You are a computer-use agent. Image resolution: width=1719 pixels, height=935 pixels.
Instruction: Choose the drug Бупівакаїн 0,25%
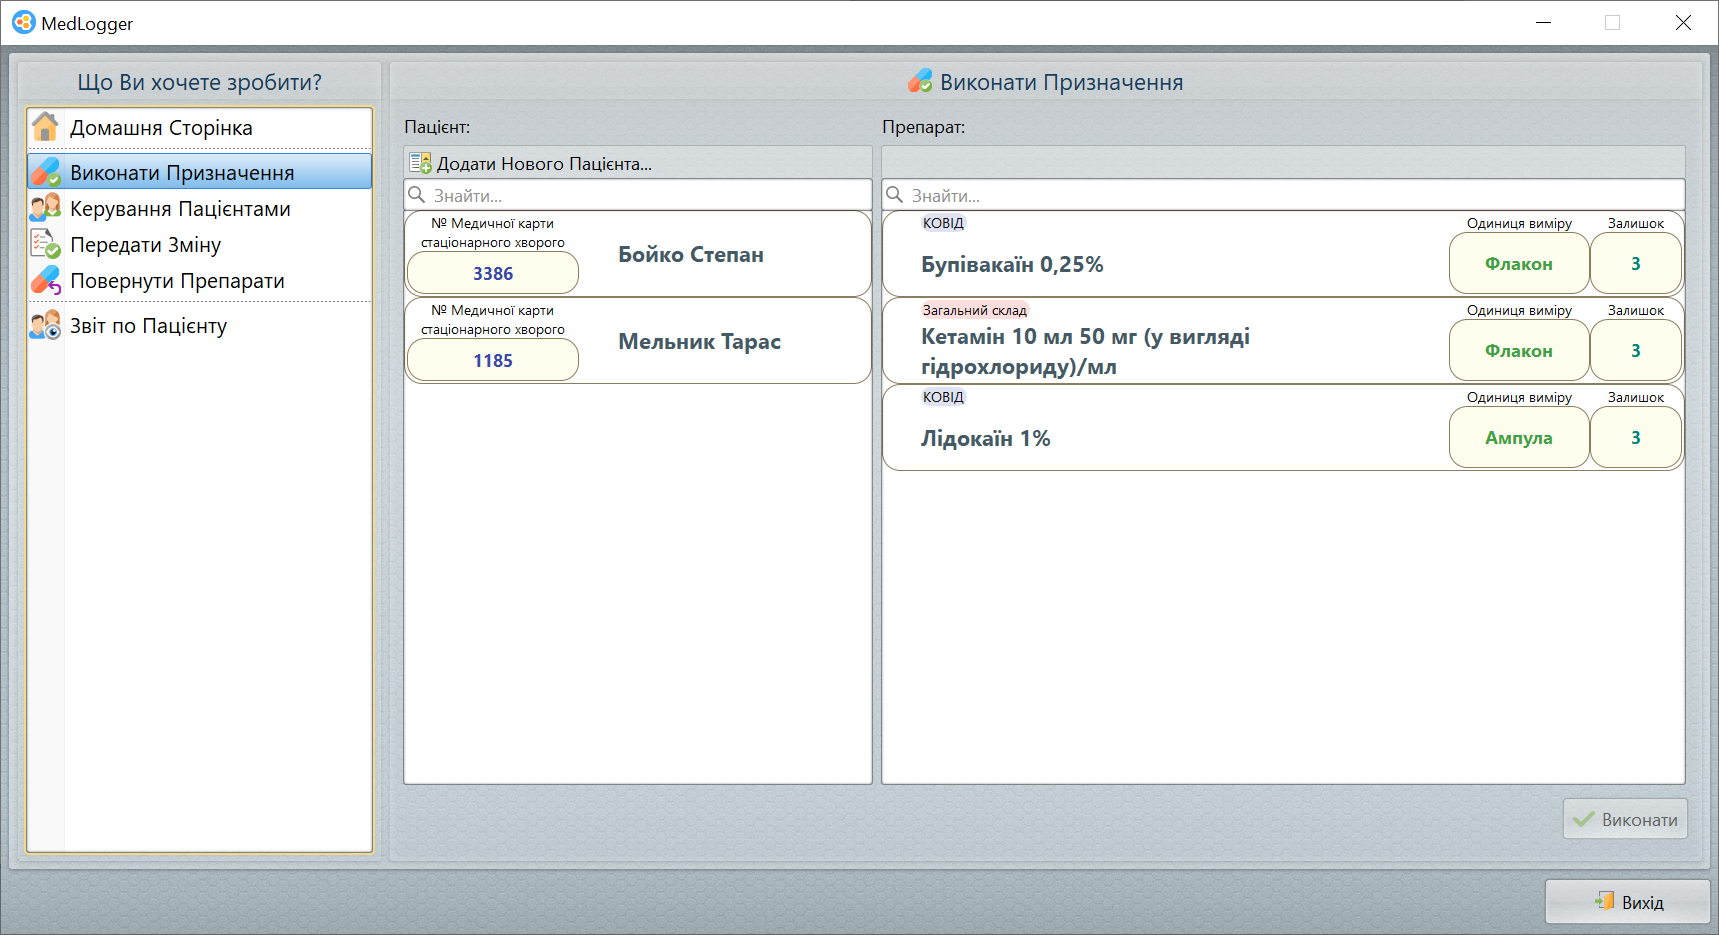(x=1012, y=265)
